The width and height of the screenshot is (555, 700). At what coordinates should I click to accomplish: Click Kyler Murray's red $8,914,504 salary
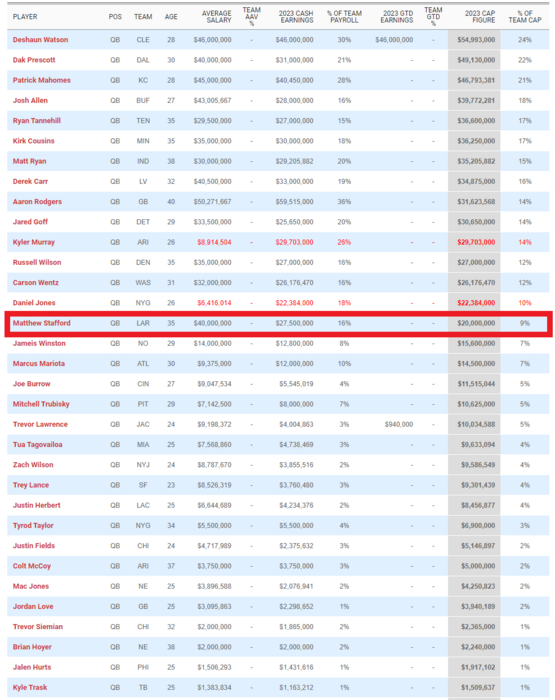[x=214, y=242]
